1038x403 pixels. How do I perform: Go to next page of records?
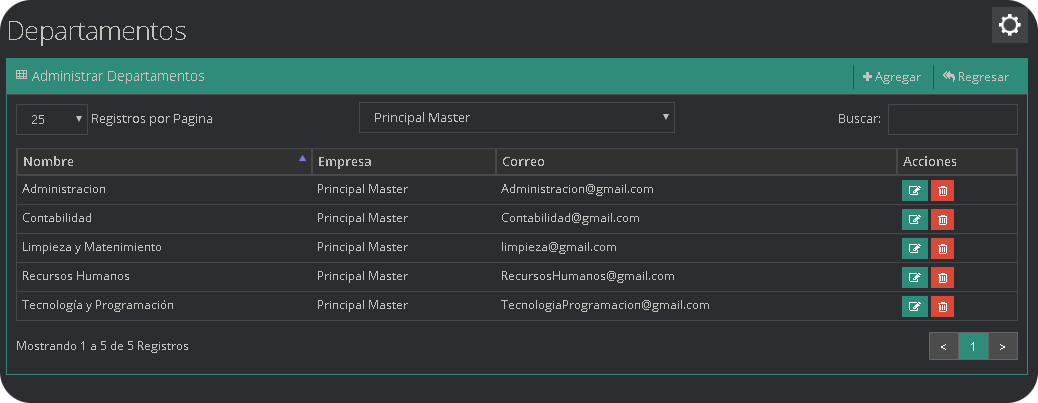[x=1003, y=346]
